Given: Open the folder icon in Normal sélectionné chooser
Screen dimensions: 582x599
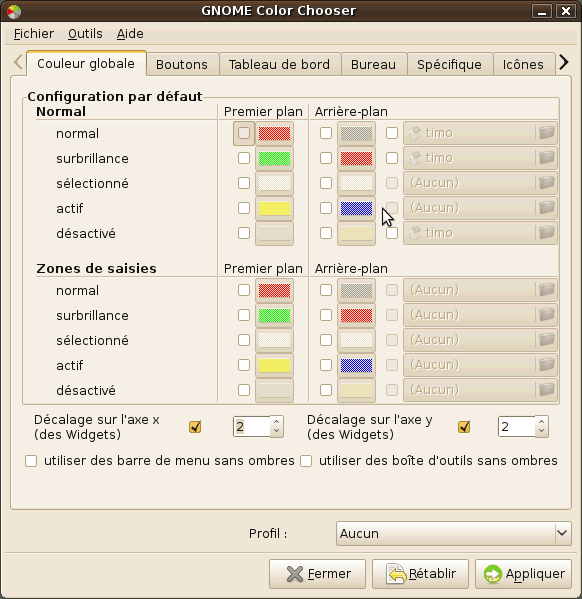Looking at the screenshot, I should (x=546, y=183).
